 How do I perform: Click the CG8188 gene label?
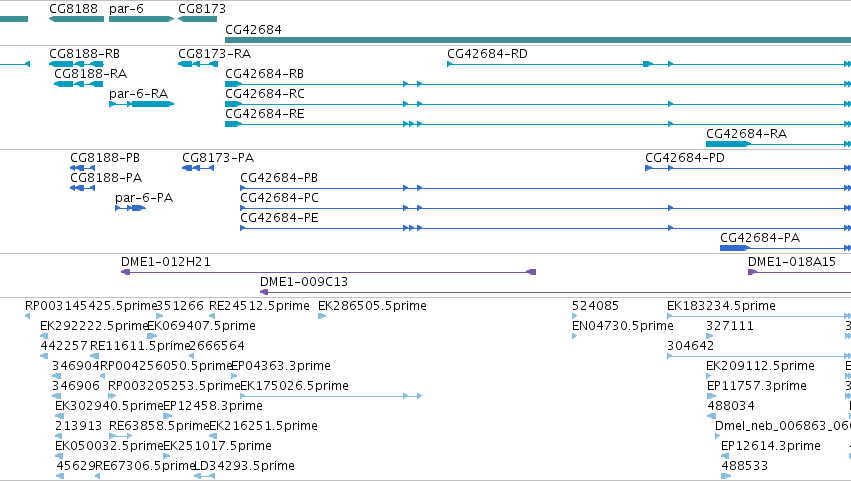pos(73,9)
